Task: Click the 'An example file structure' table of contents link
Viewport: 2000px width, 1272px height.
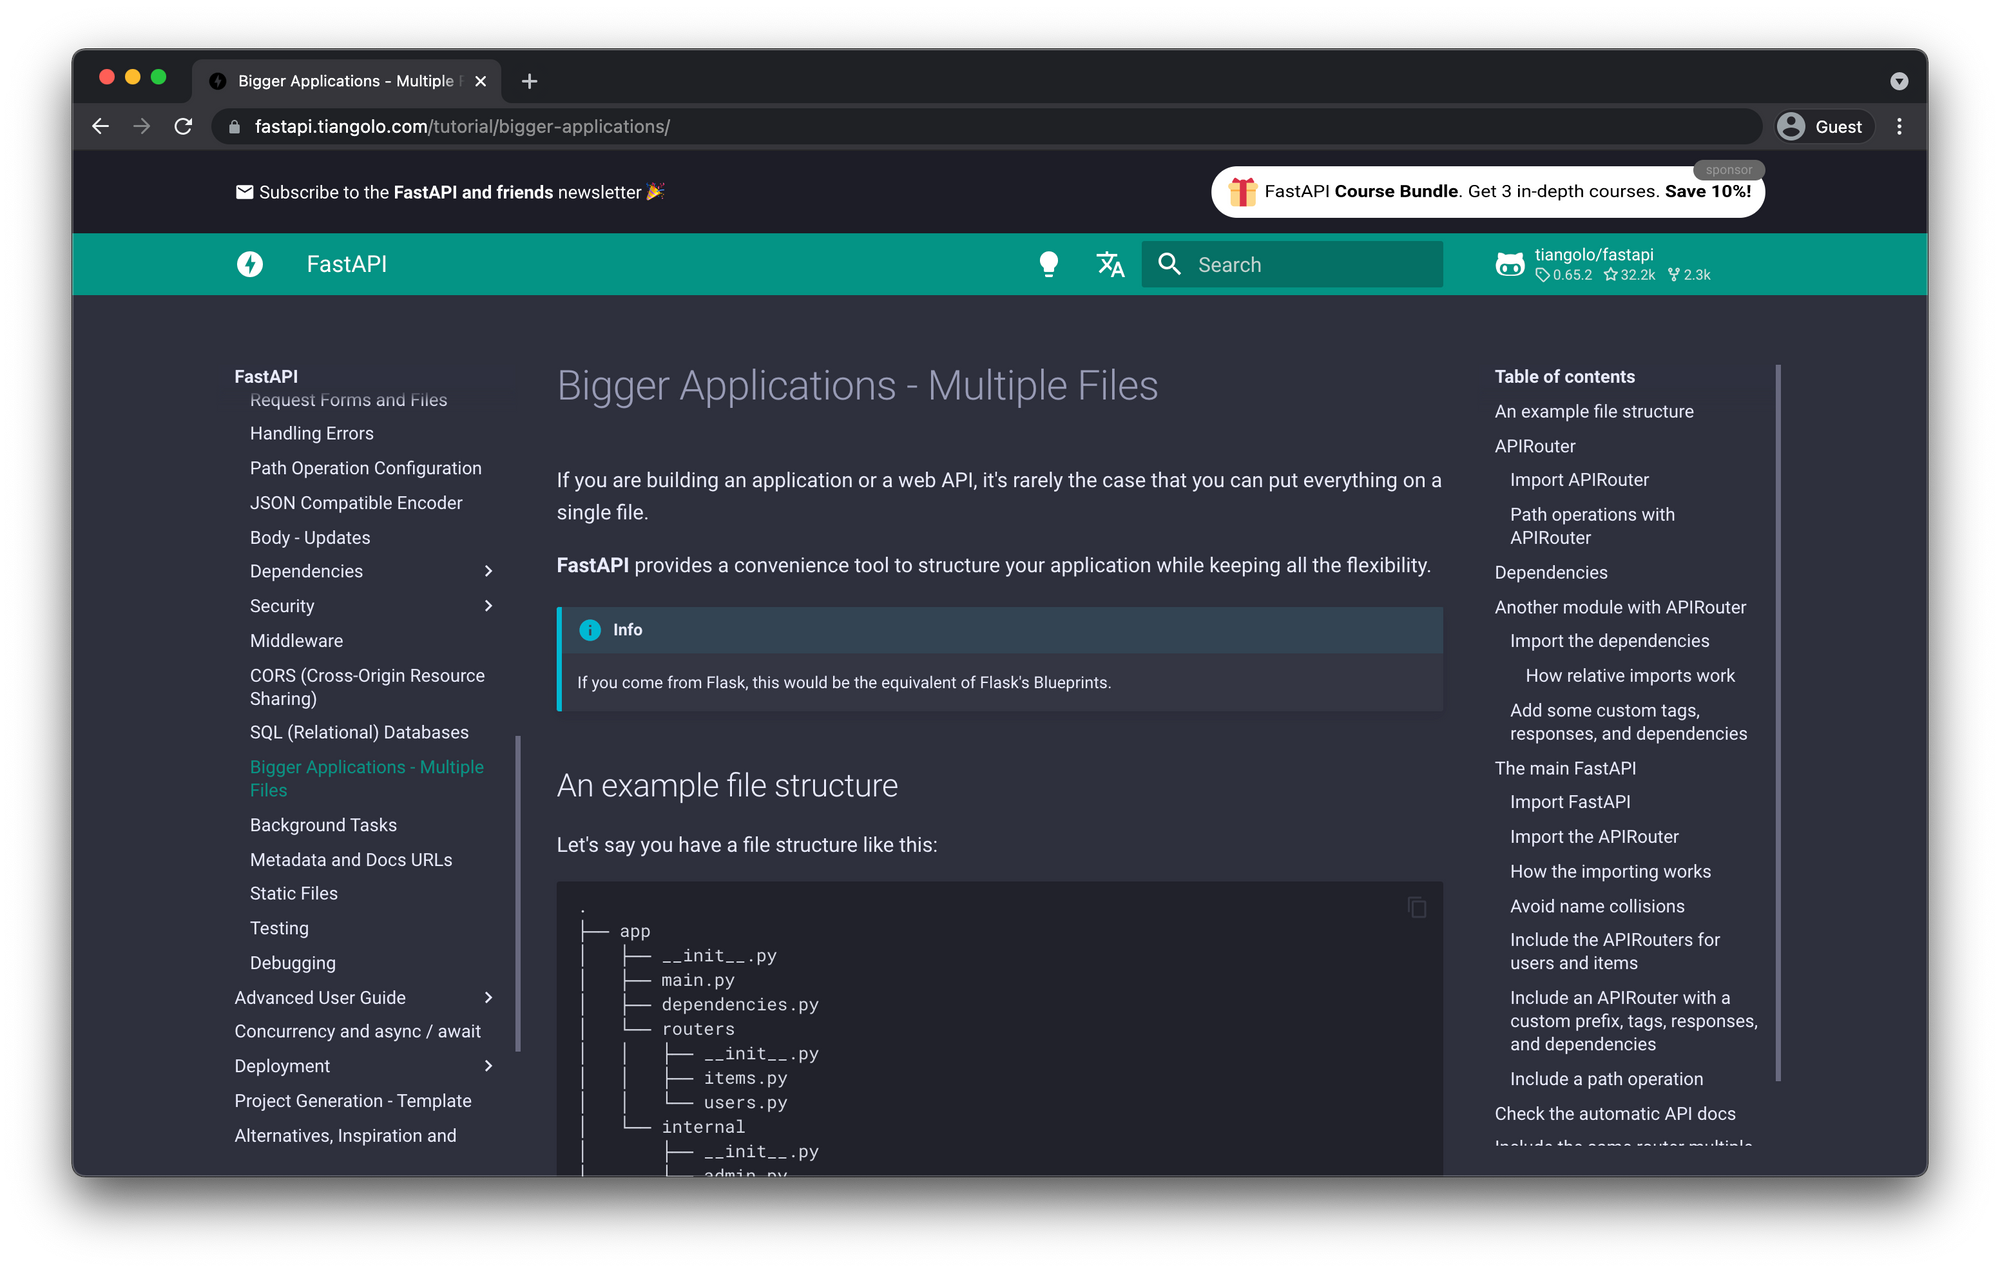Action: coord(1595,409)
